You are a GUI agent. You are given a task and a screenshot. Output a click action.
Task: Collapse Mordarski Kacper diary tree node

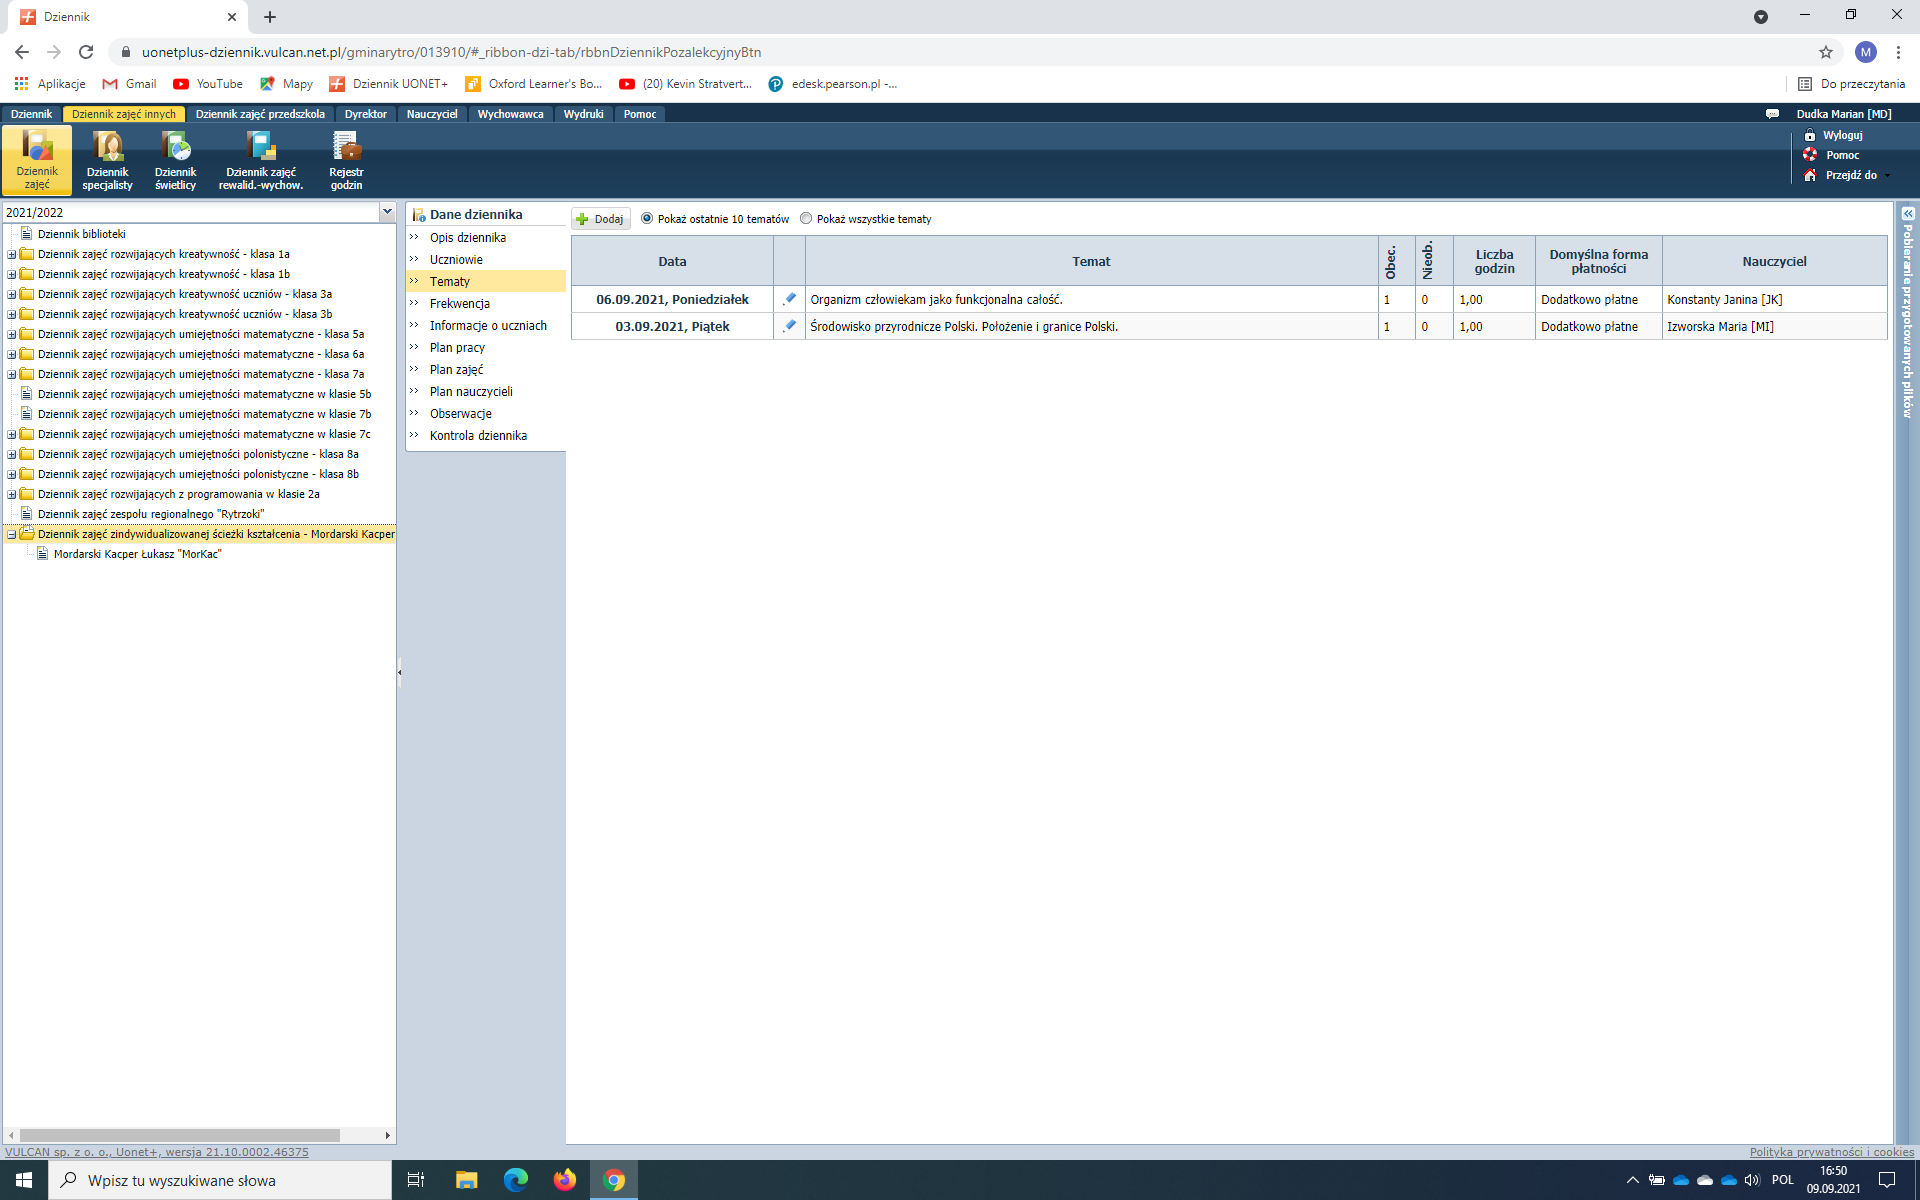11,534
